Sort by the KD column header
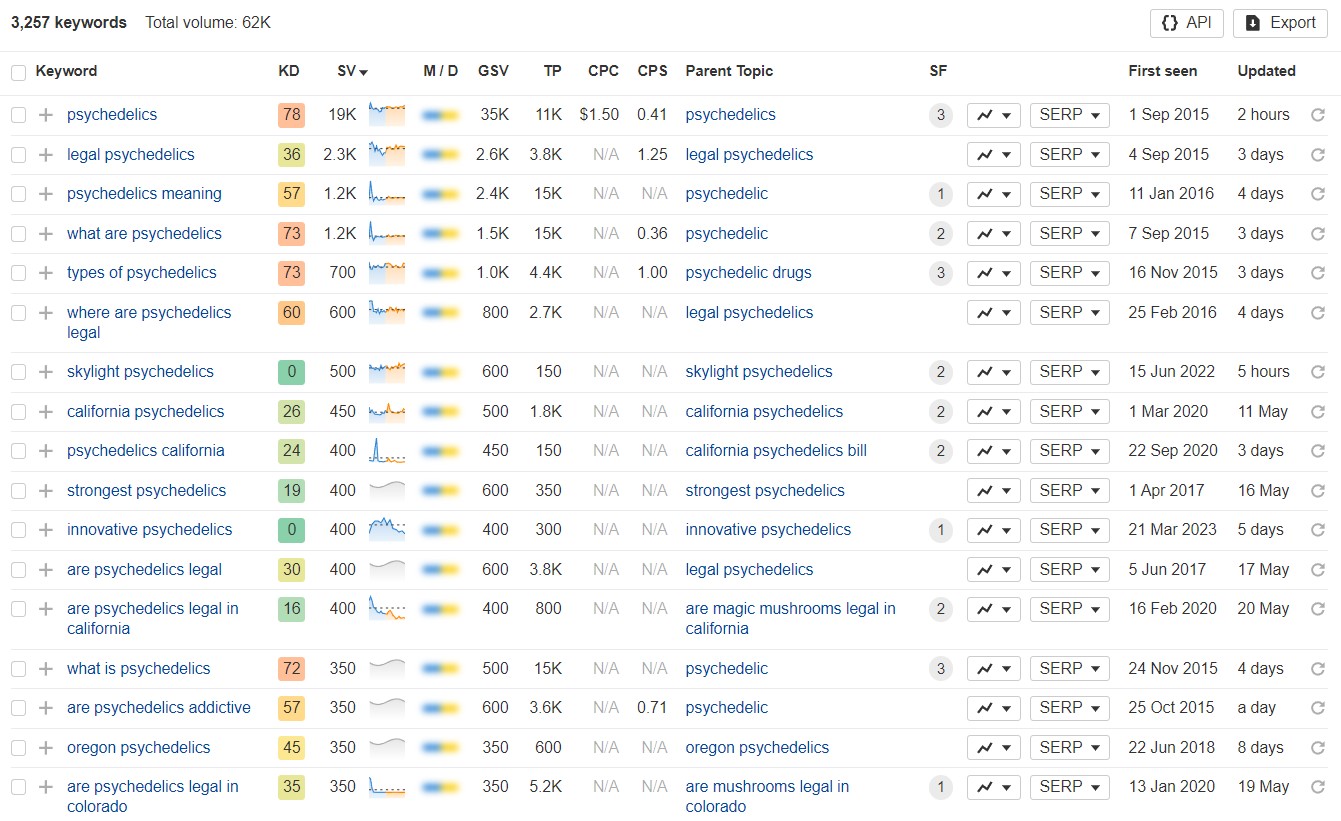This screenshot has width=1341, height=821. 288,71
